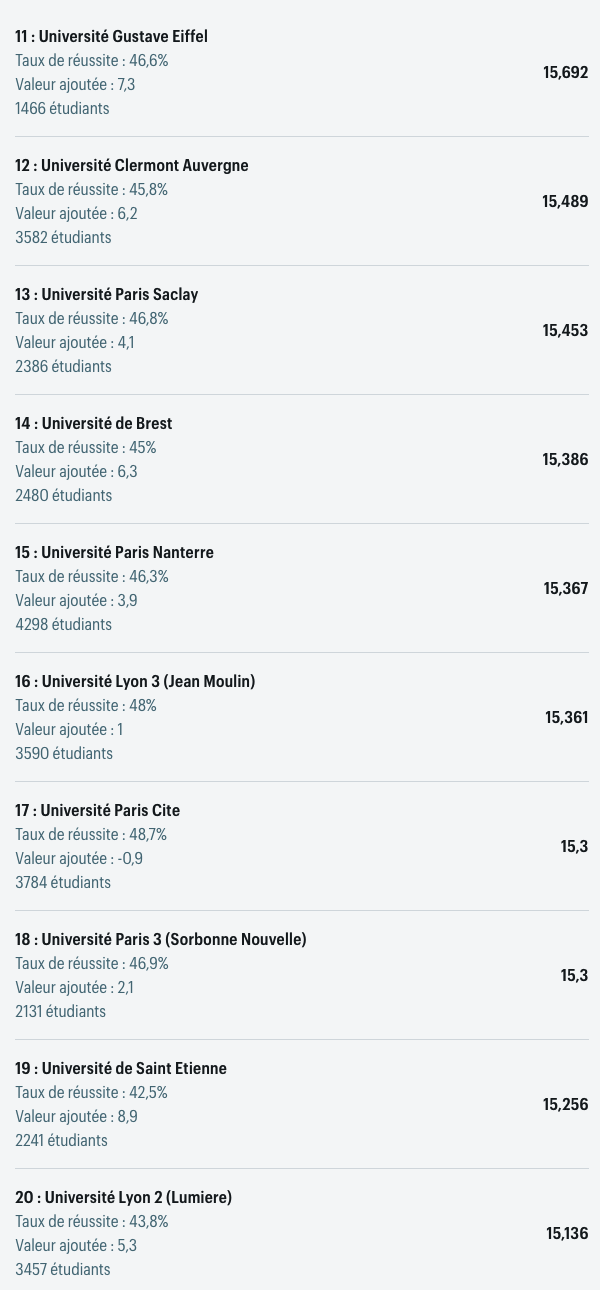The height and width of the screenshot is (1290, 600).
Task: Select Université Clermont Auvergne heading
Action: pos(132,166)
